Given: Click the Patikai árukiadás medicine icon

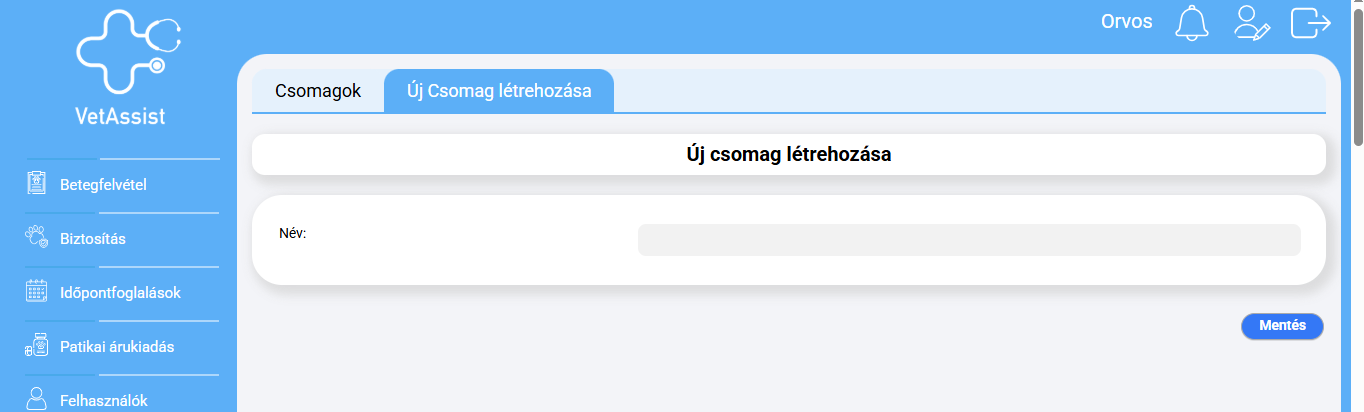Looking at the screenshot, I should tap(37, 347).
